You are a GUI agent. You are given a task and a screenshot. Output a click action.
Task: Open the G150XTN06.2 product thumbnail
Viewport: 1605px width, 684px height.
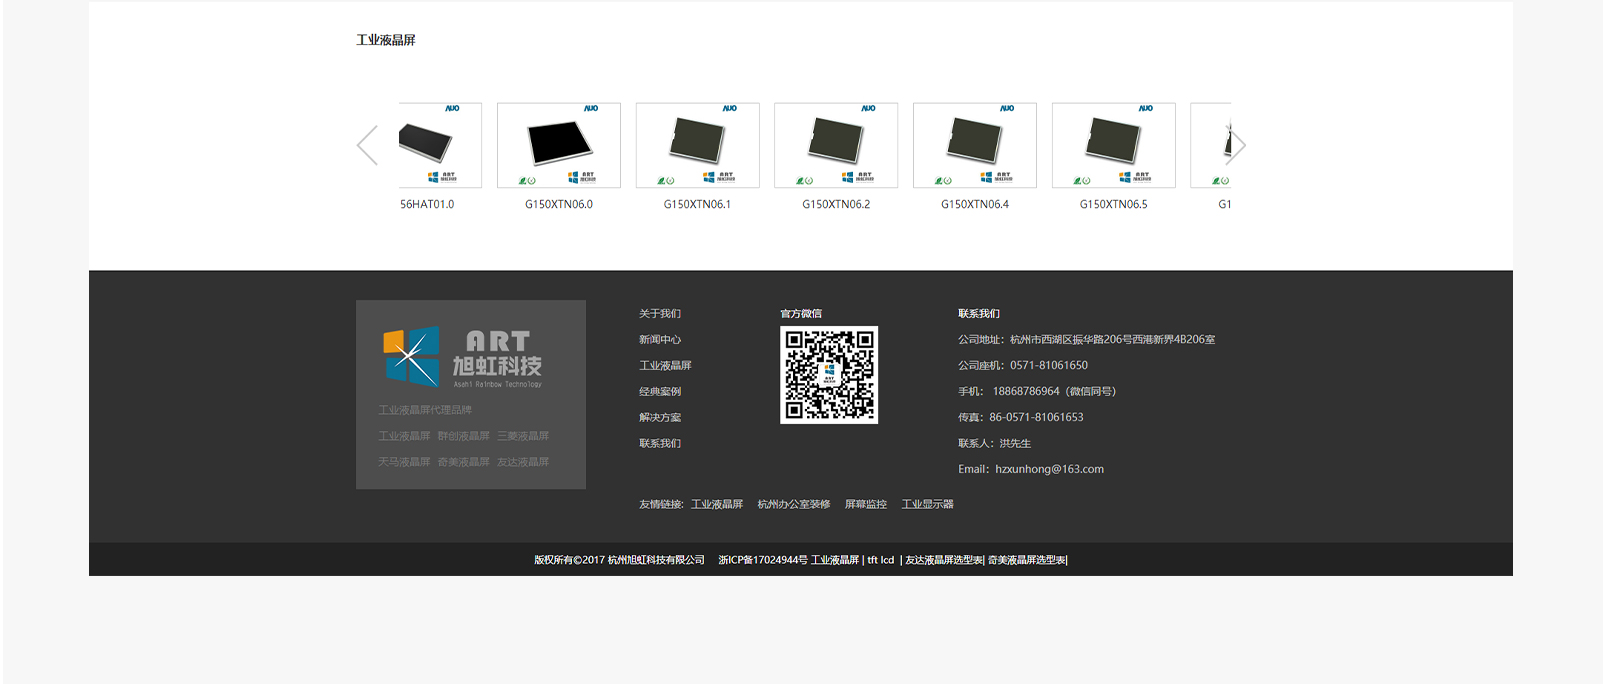[x=836, y=145]
